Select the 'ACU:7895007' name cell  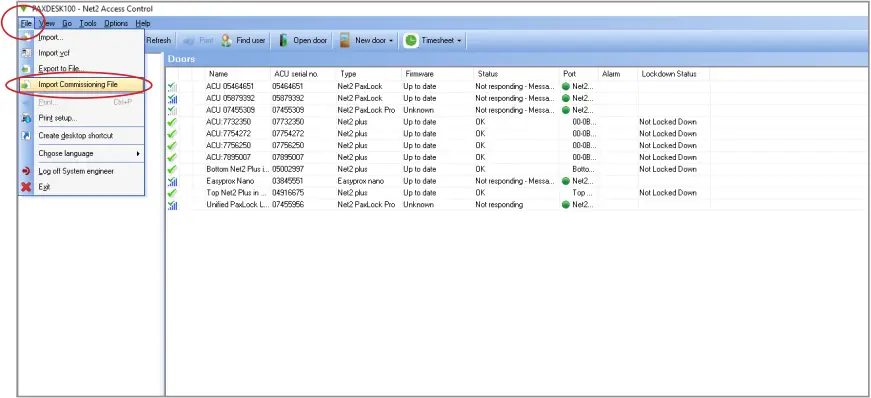point(228,157)
